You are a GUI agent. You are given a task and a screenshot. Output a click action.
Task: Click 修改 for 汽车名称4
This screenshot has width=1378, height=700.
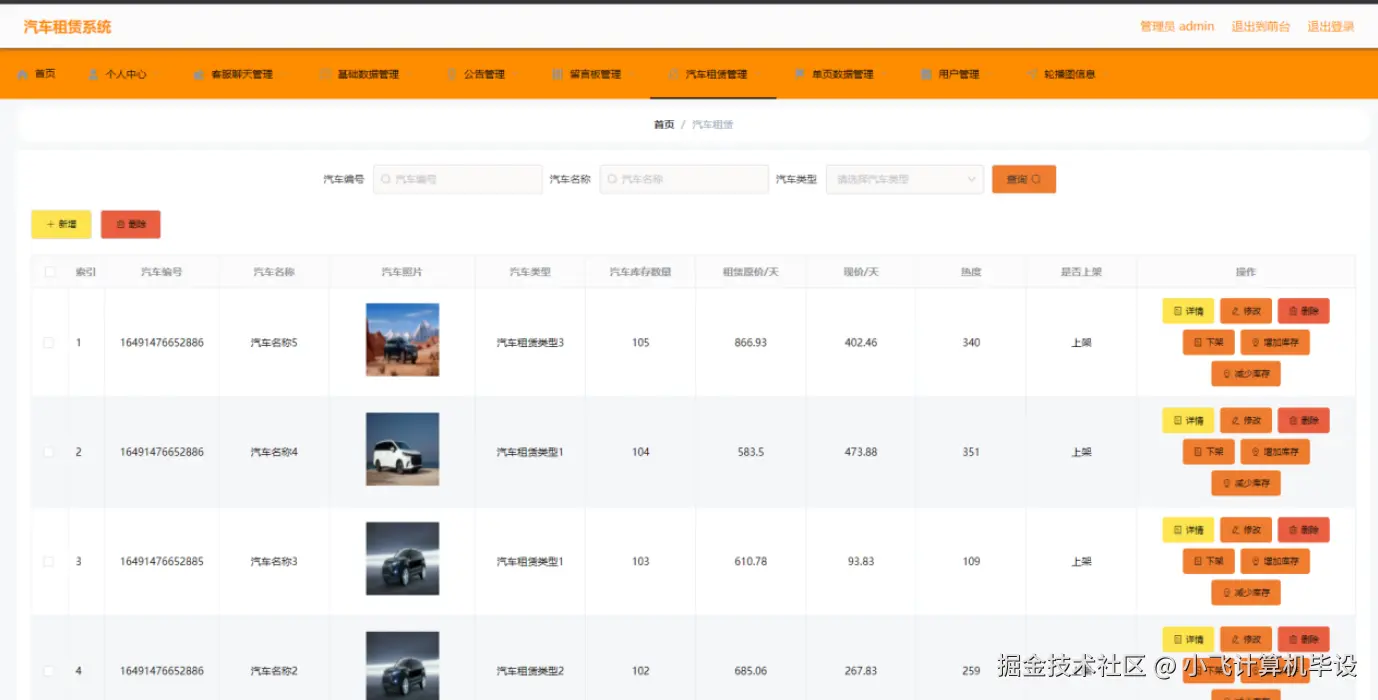[x=1246, y=421]
